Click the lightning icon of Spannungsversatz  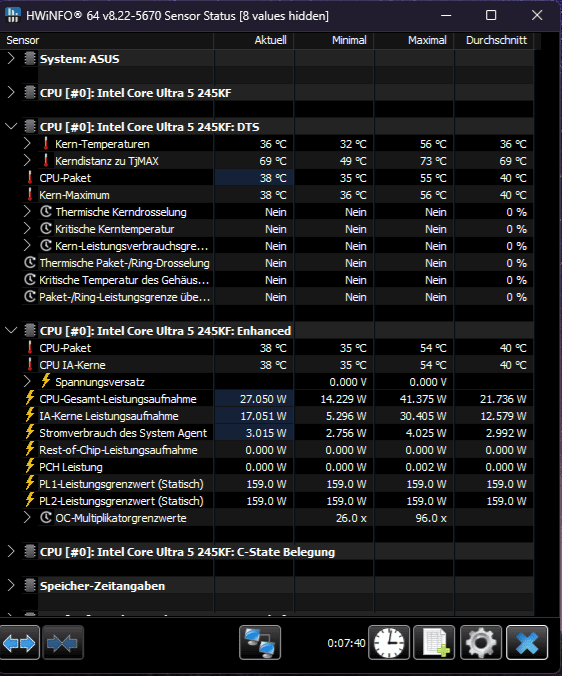click(x=46, y=381)
